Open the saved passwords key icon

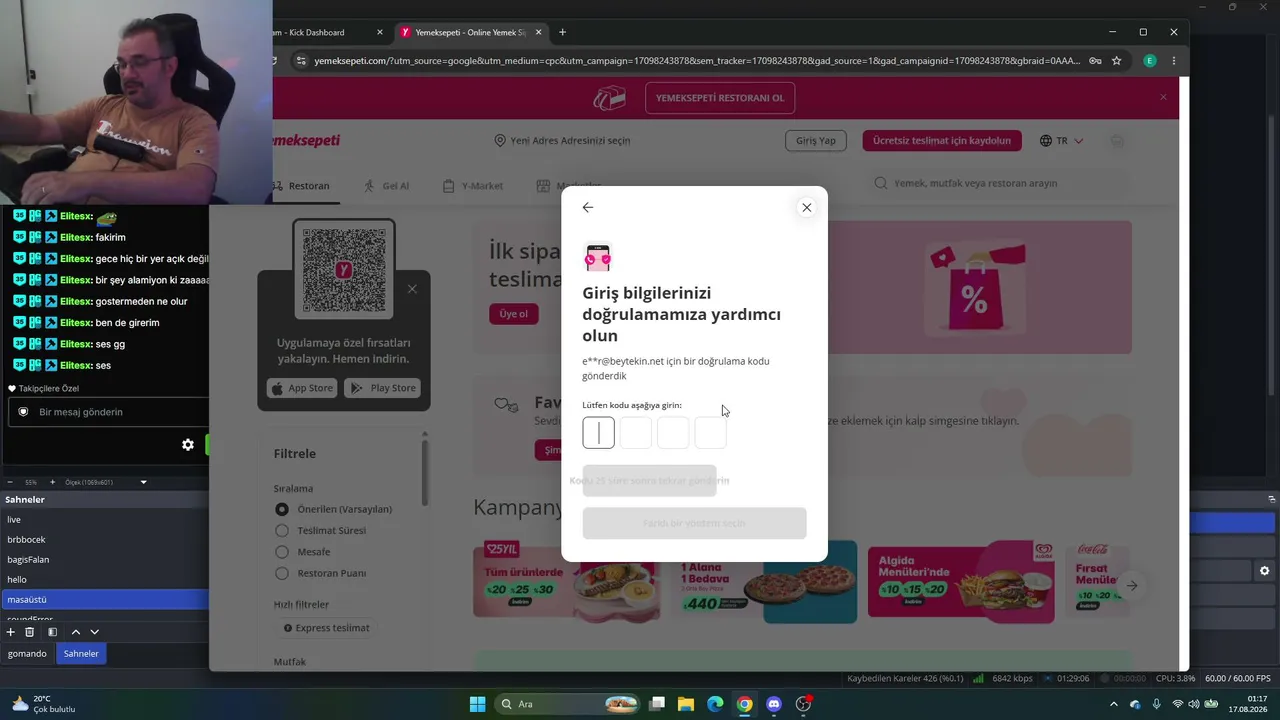[x=1095, y=61]
